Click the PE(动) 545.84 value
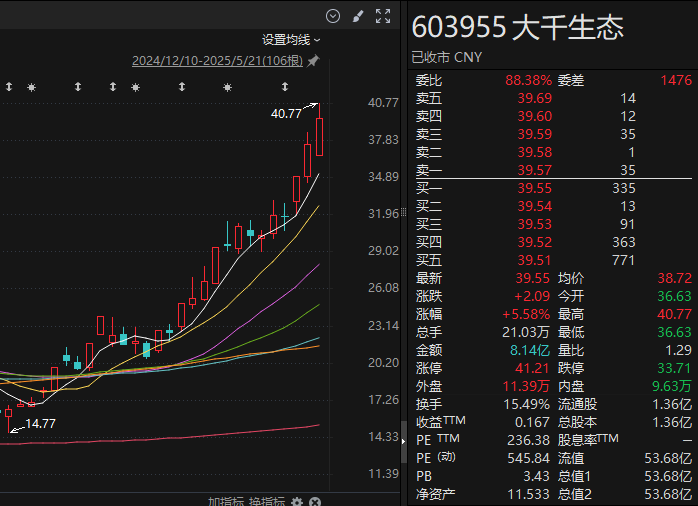 pyautogui.click(x=529, y=458)
